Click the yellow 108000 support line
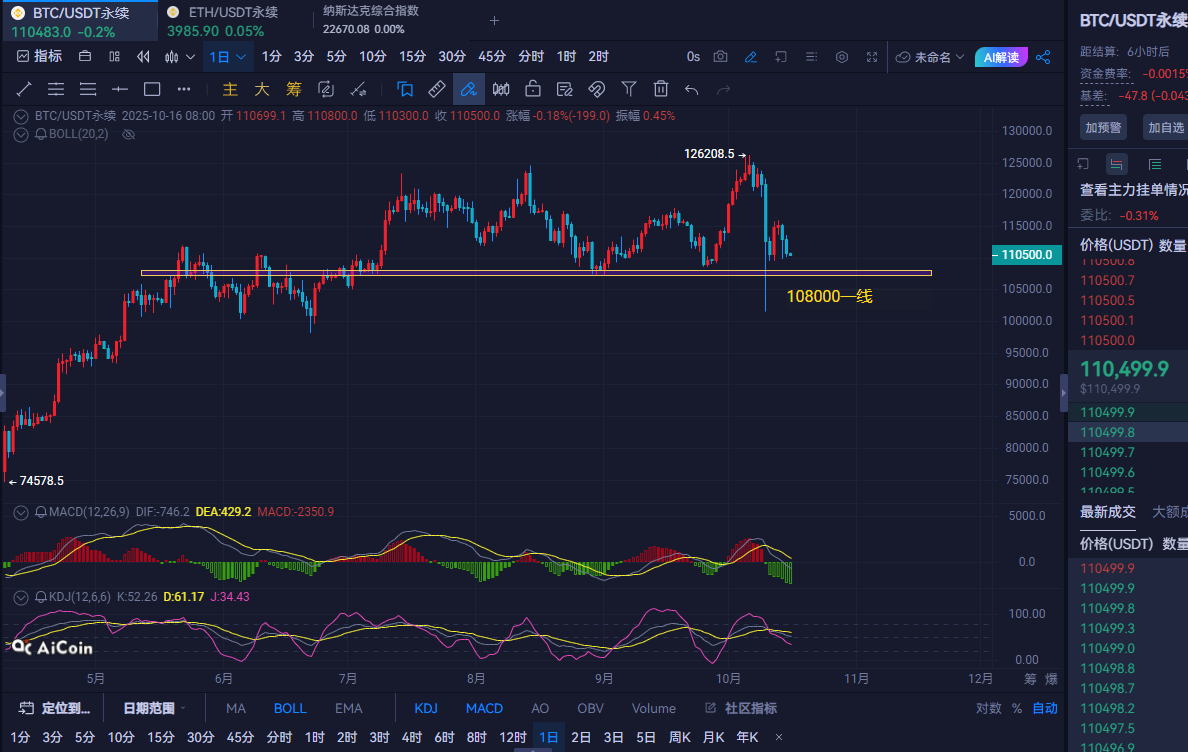 (x=500, y=272)
